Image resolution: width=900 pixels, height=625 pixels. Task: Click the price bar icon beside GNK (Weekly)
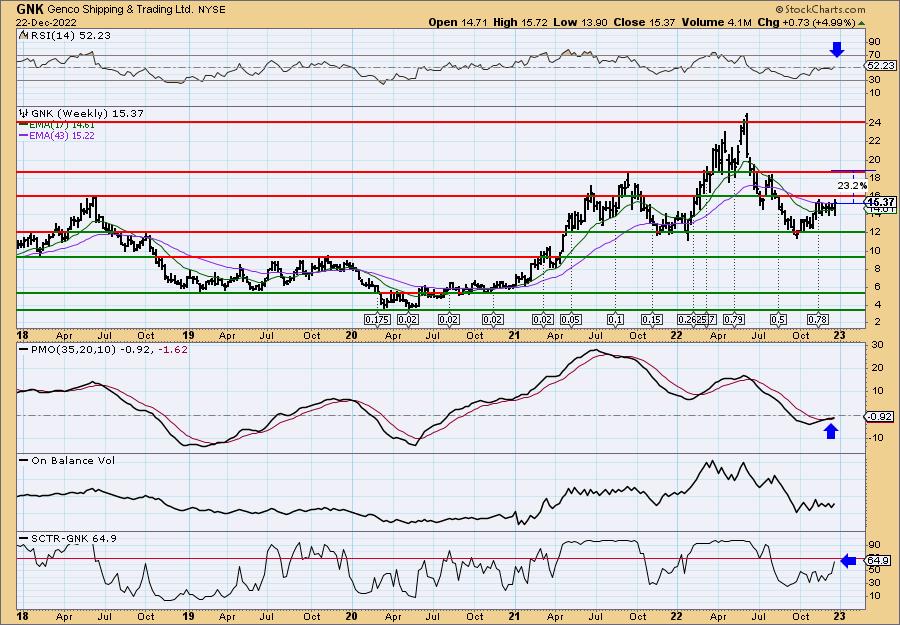[x=23, y=113]
